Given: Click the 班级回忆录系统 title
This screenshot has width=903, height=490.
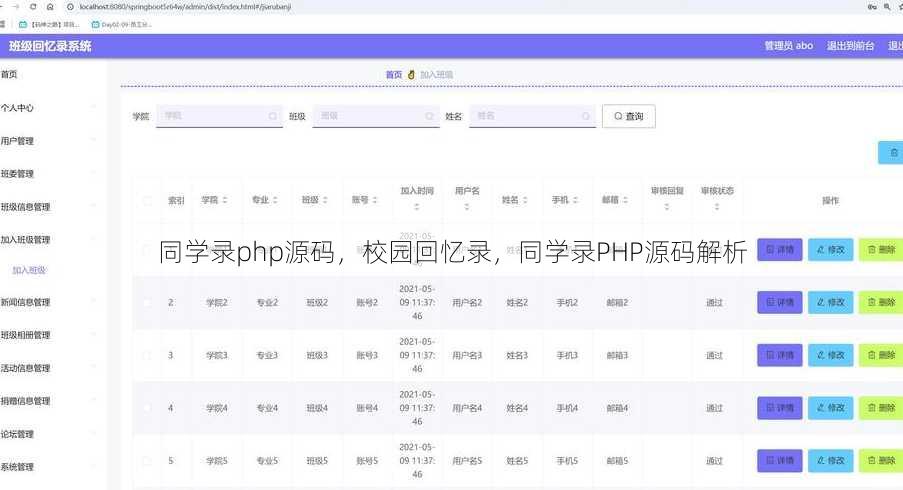Looking at the screenshot, I should [50, 47].
